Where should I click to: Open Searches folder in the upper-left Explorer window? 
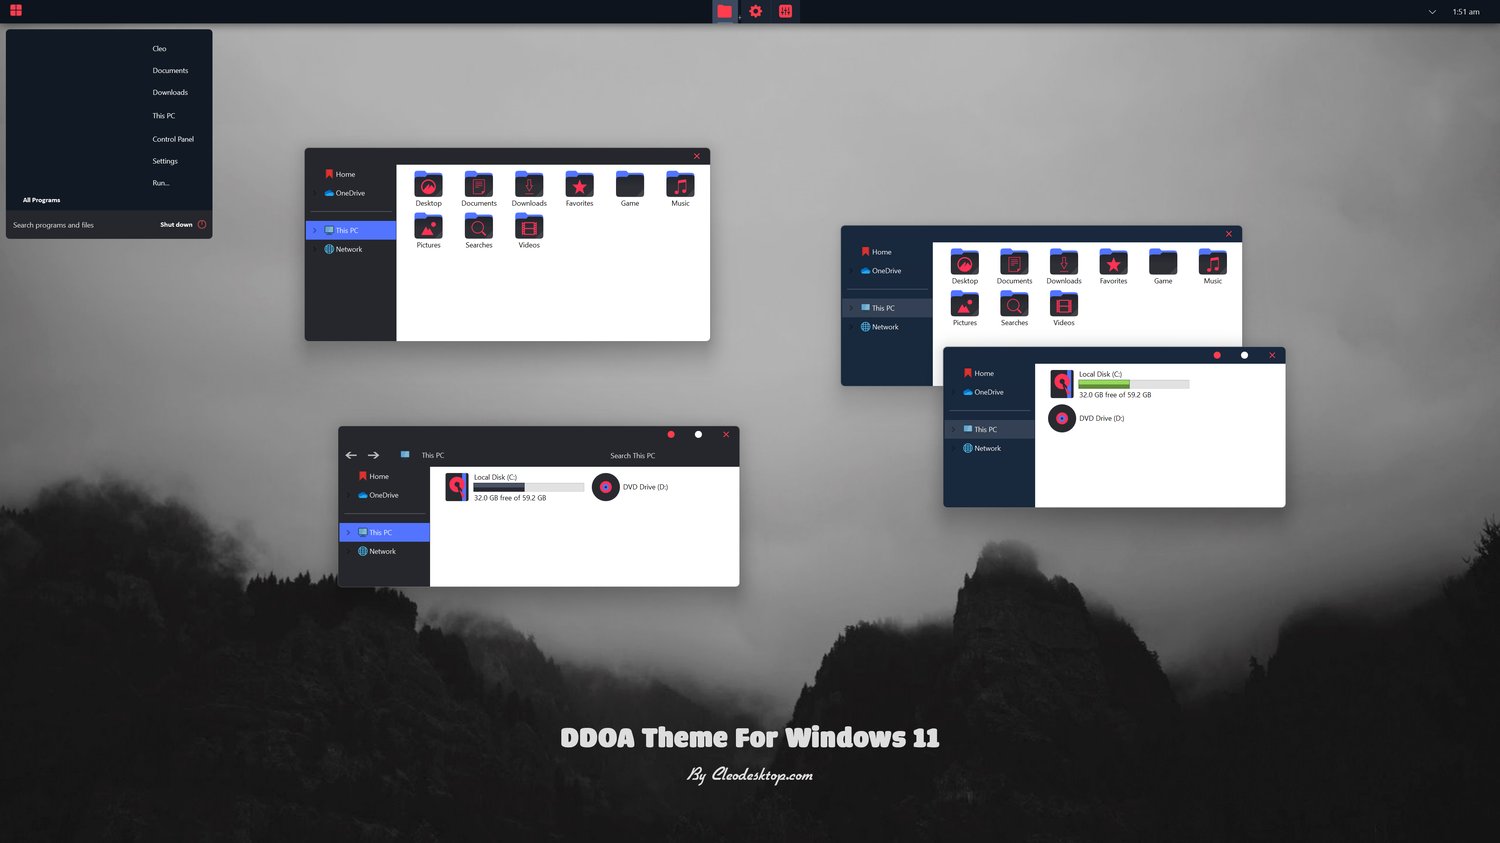[x=479, y=231]
